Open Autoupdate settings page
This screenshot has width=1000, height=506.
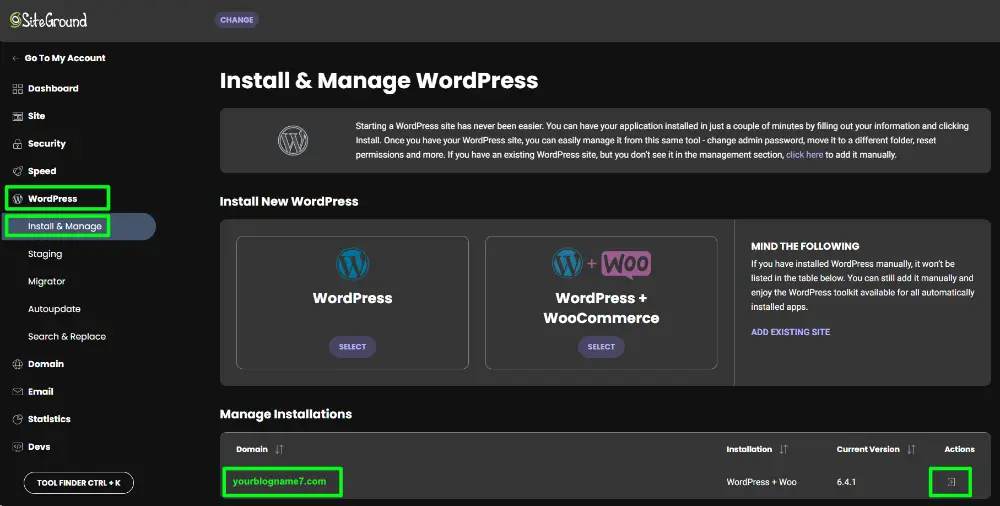tap(54, 309)
